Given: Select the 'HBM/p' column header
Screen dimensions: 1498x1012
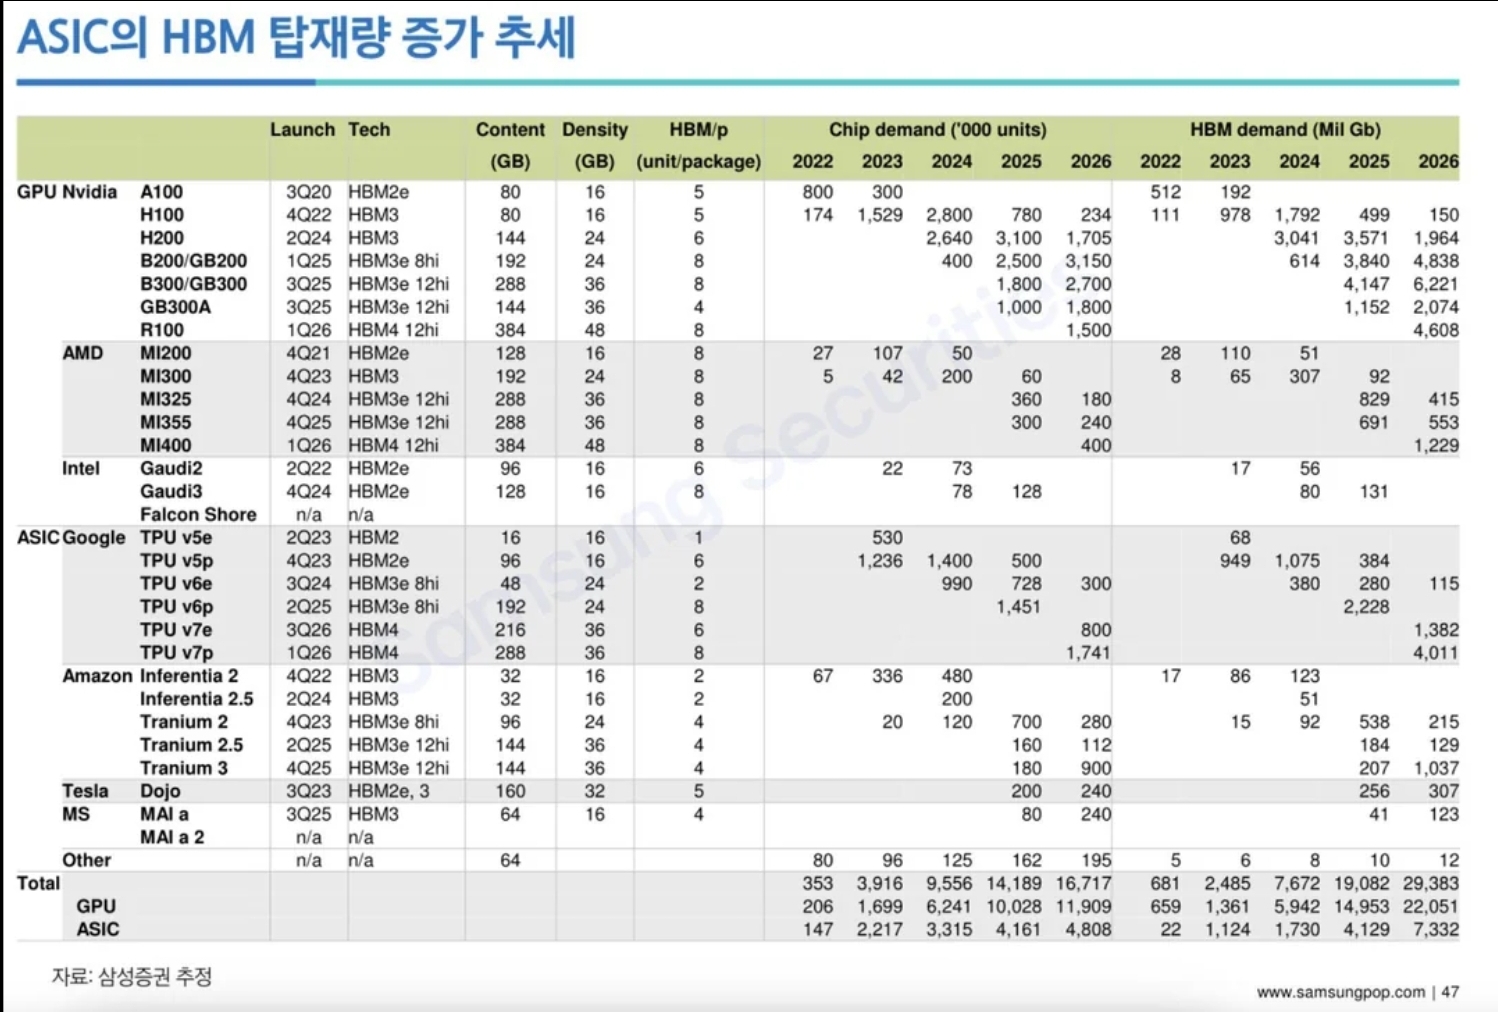Looking at the screenshot, I should [698, 130].
